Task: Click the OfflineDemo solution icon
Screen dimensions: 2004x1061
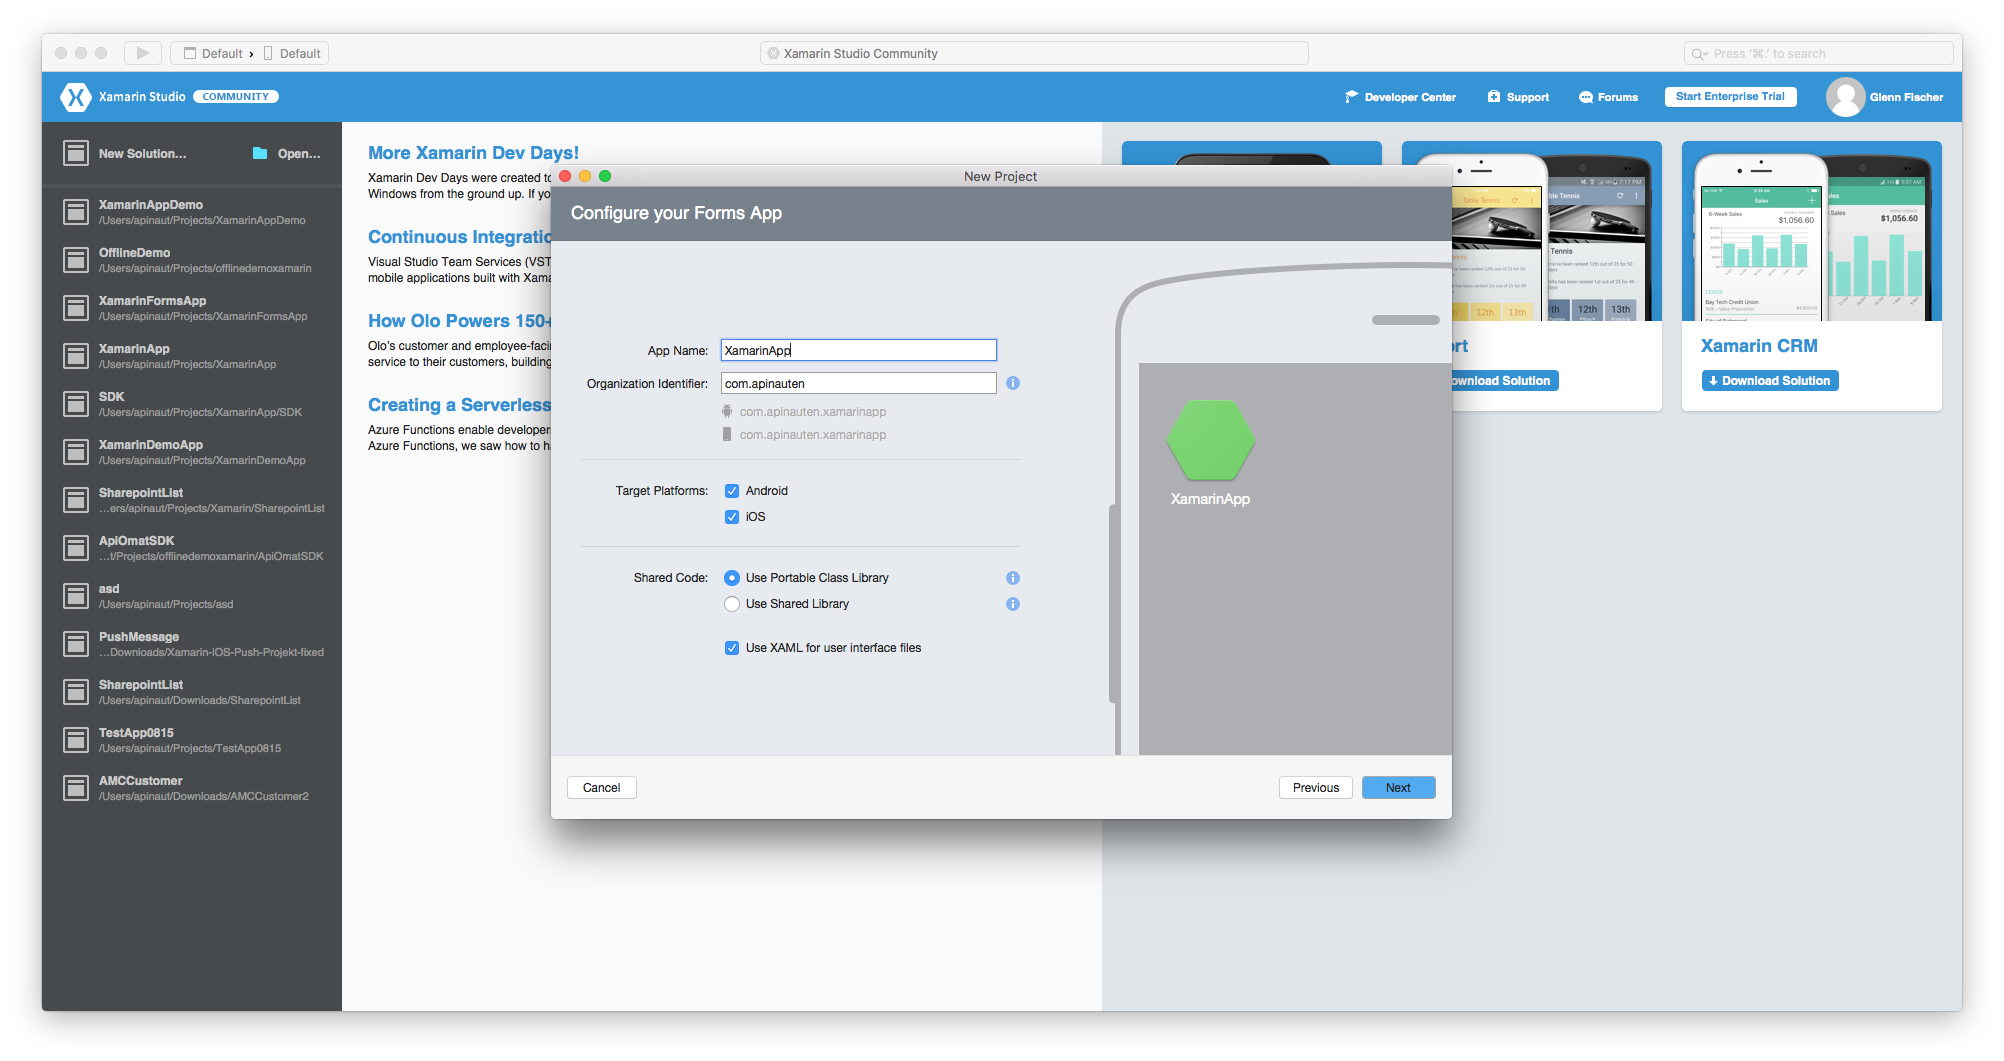Action: click(x=75, y=260)
